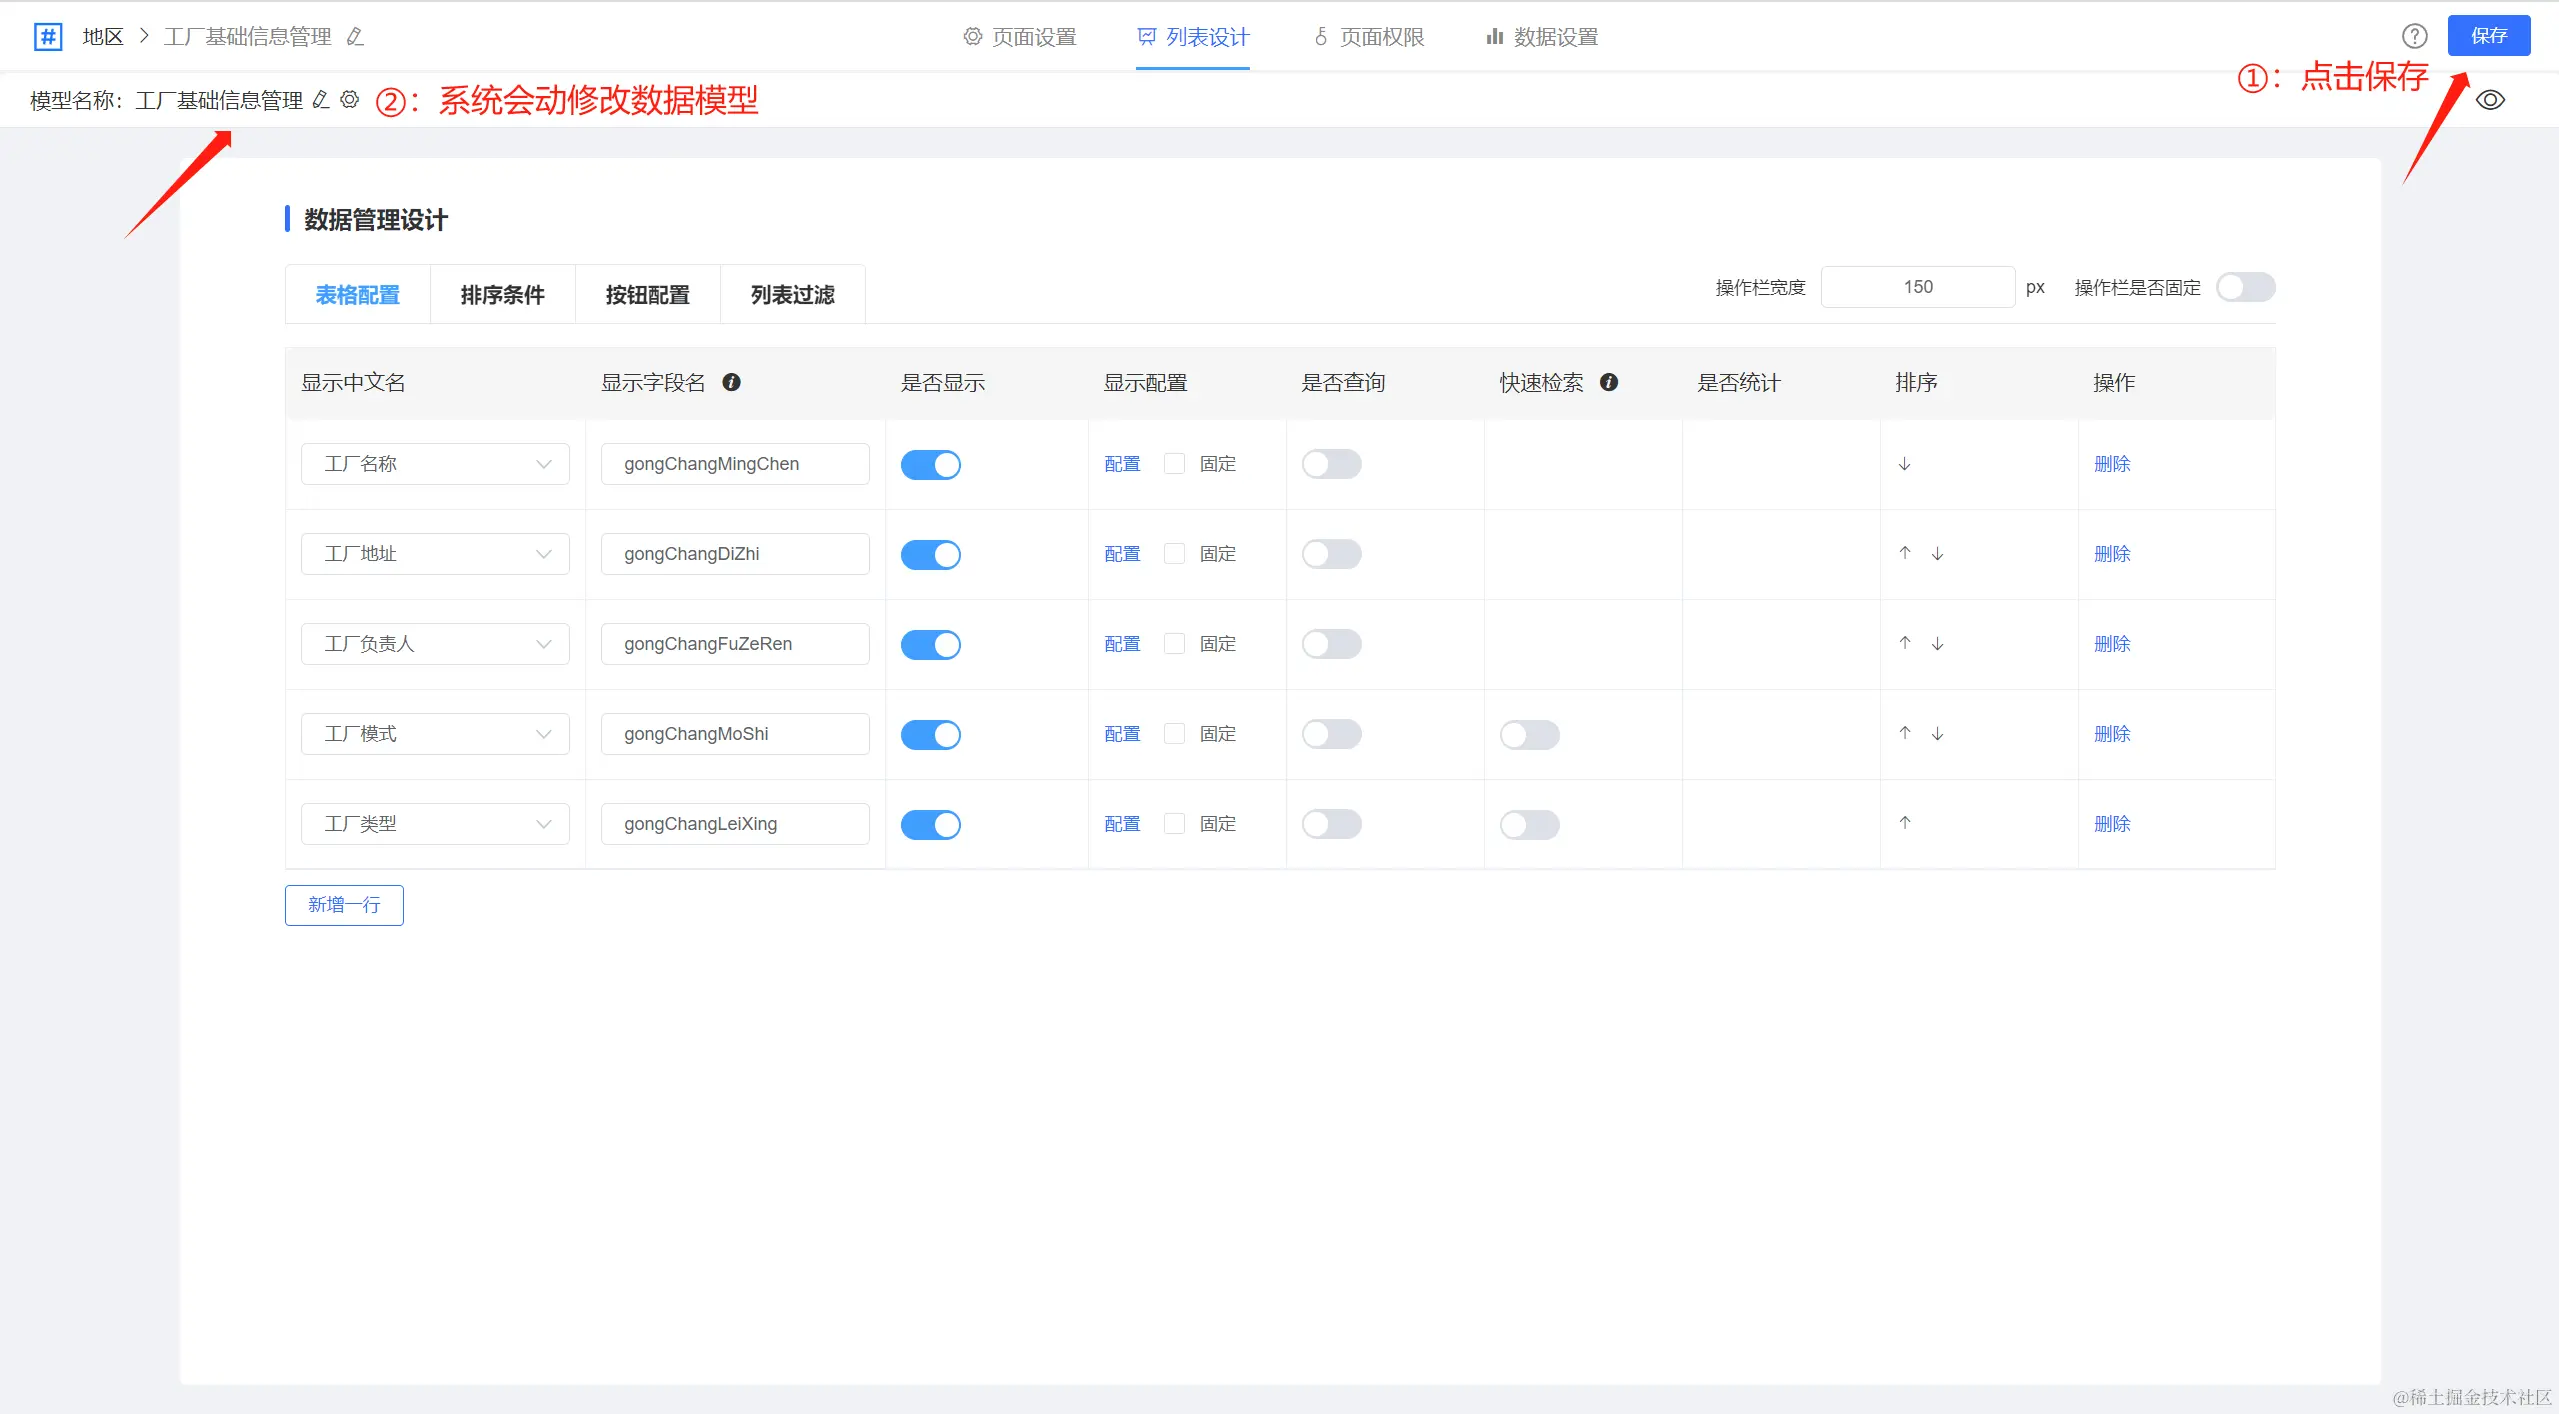Click the eye preview icon
The image size is (2559, 1414).
point(2490,100)
